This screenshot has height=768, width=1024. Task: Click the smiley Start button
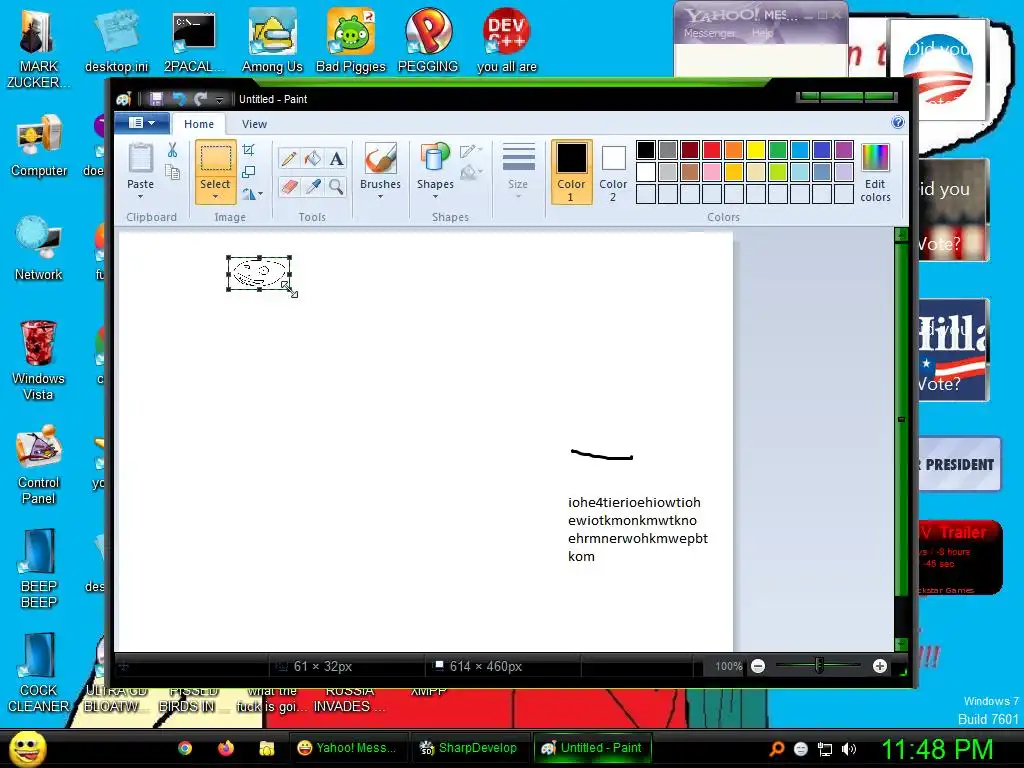tap(27, 748)
